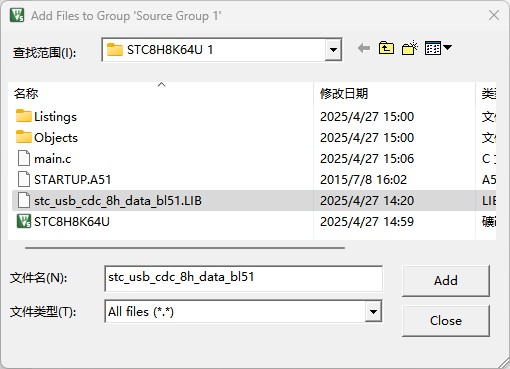Click the 2025/4/27 14:20 date cell

(367, 201)
